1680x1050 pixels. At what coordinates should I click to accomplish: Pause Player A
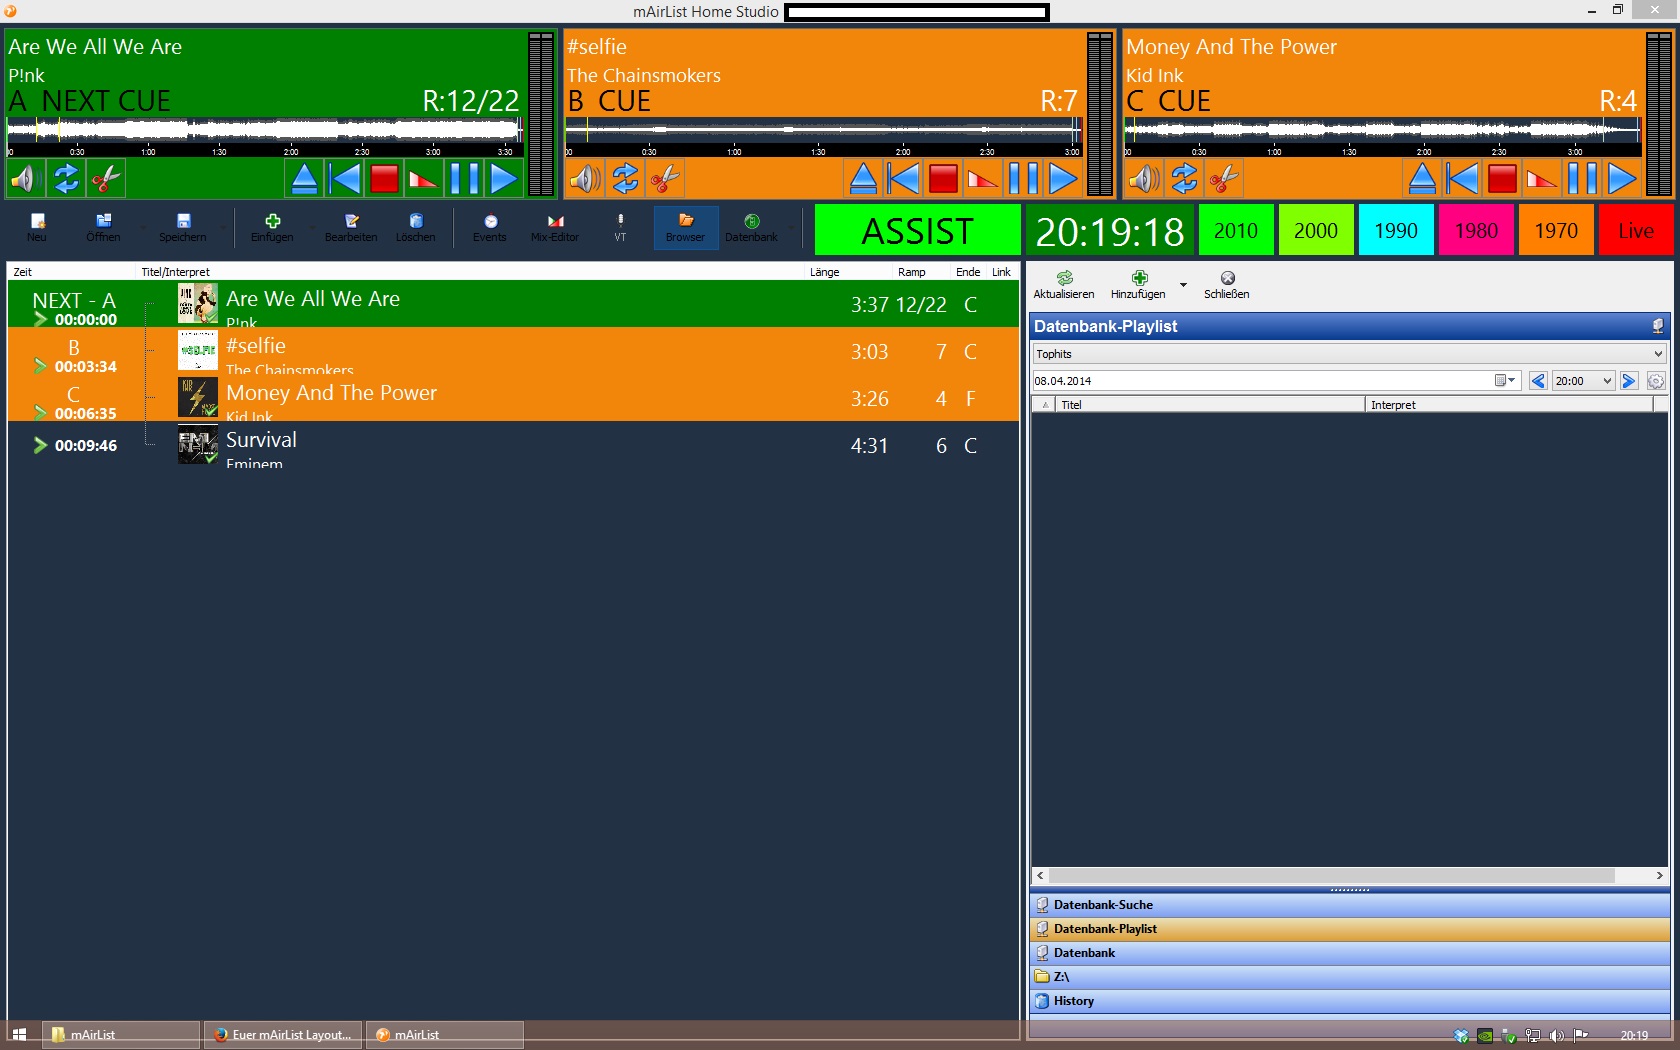(x=464, y=179)
